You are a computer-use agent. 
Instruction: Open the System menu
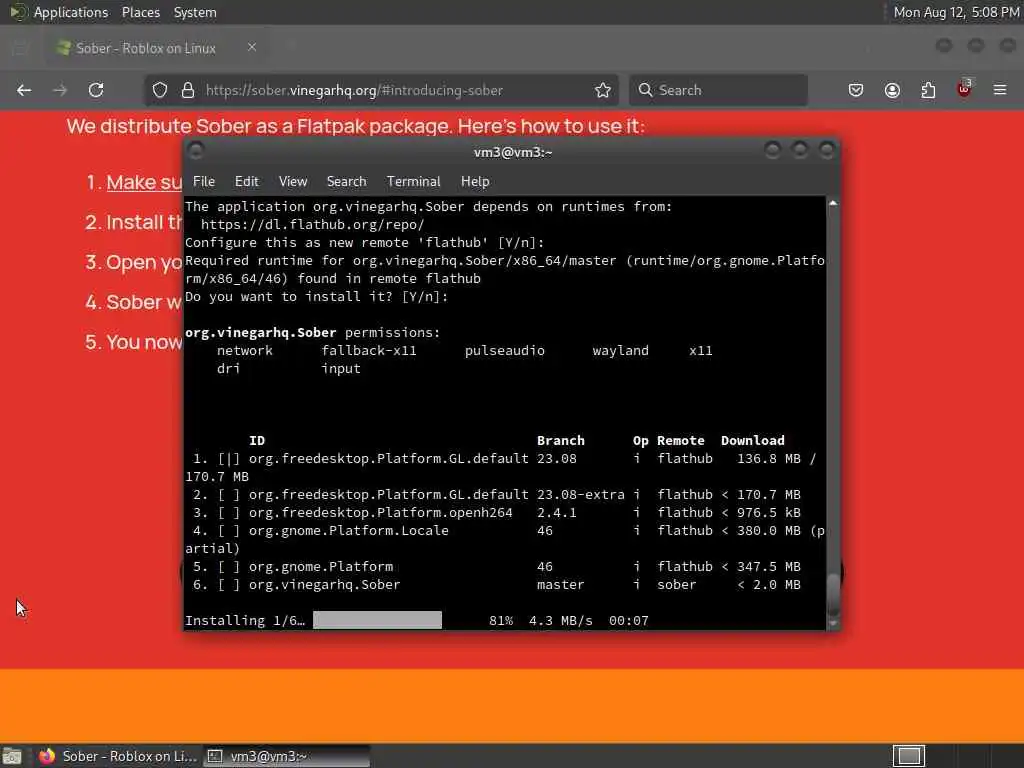(x=195, y=12)
